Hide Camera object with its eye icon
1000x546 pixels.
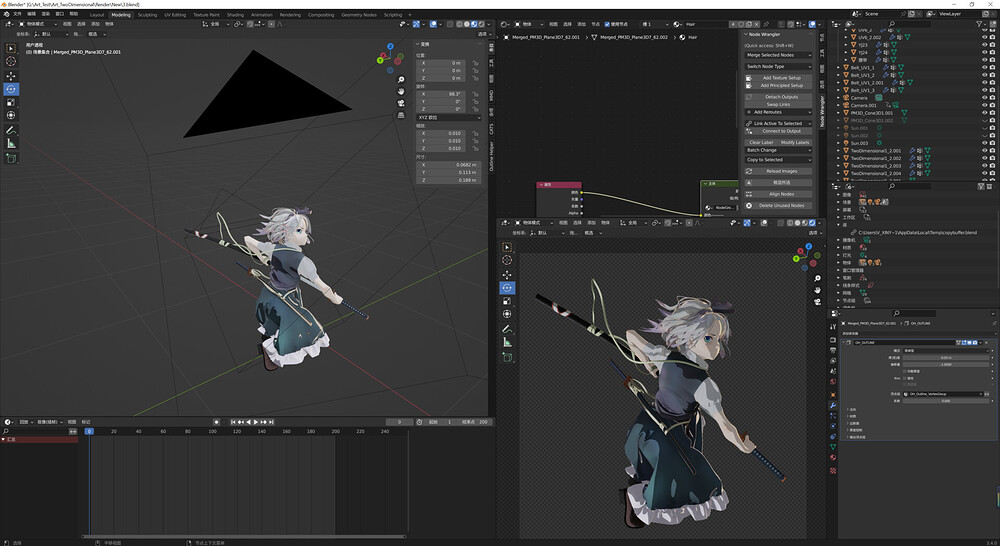[985, 98]
